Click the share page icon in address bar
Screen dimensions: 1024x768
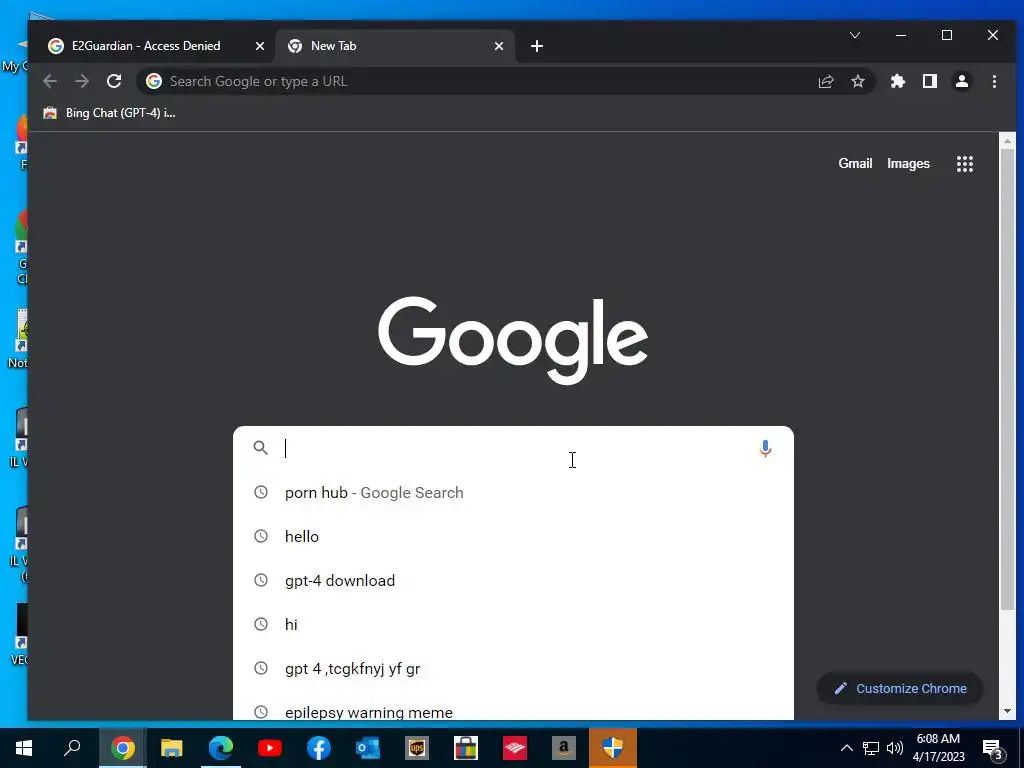coord(825,81)
